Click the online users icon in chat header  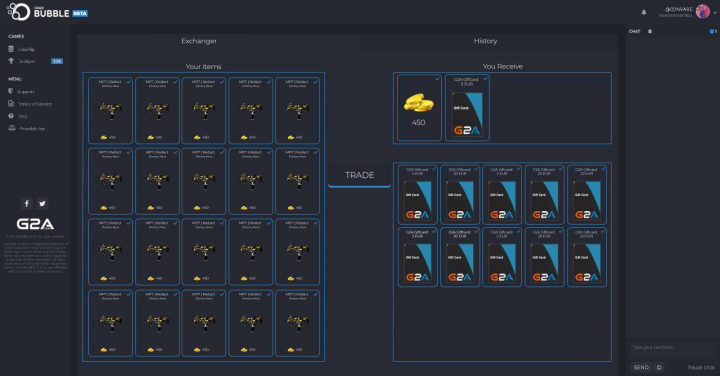pyautogui.click(x=712, y=31)
